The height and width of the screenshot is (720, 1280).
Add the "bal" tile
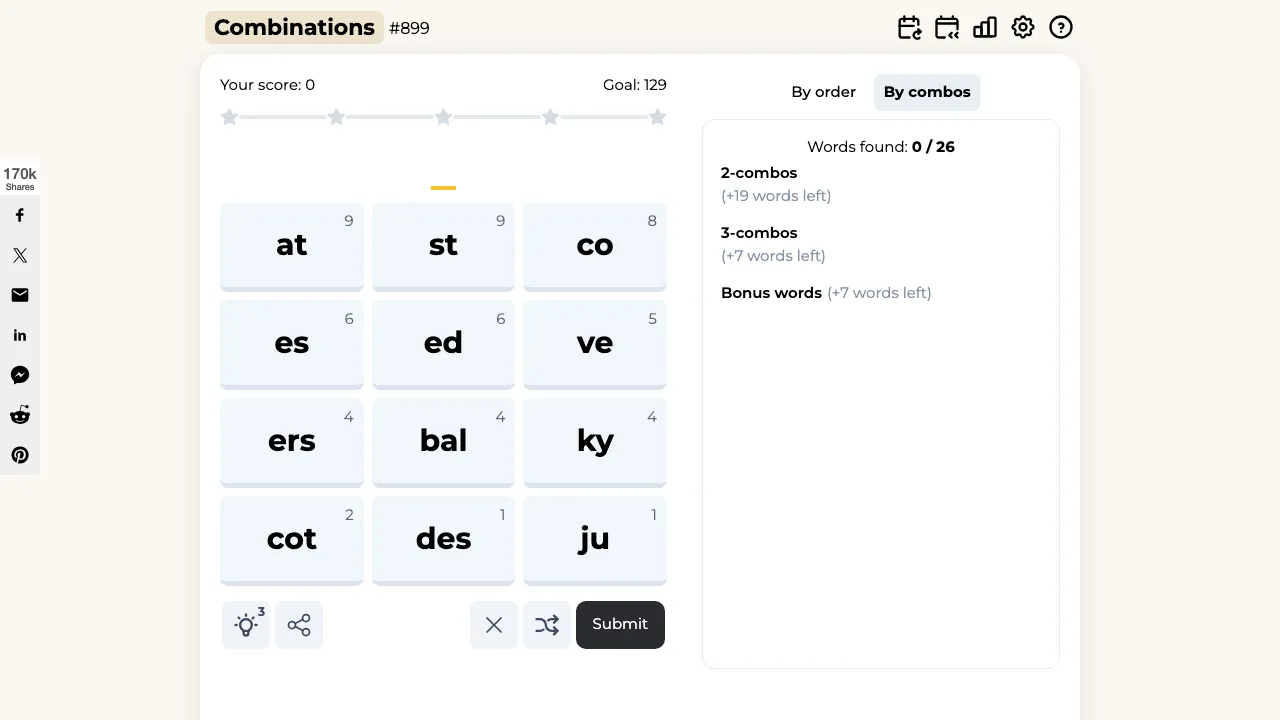click(x=443, y=443)
